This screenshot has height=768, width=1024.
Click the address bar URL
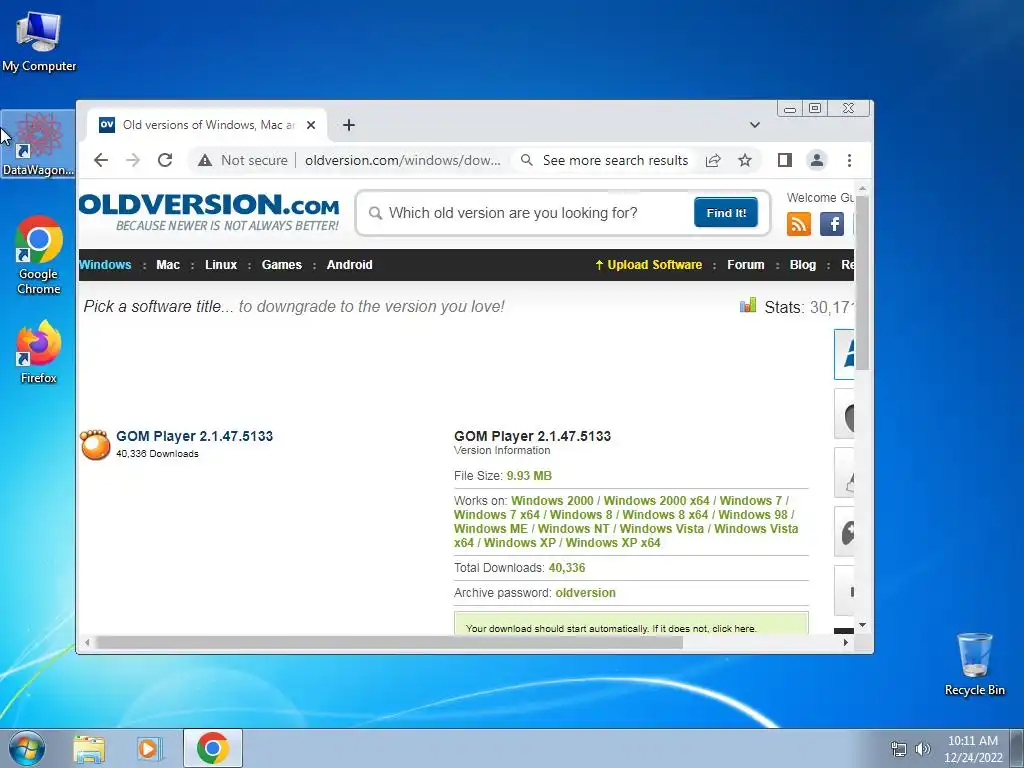coord(403,160)
